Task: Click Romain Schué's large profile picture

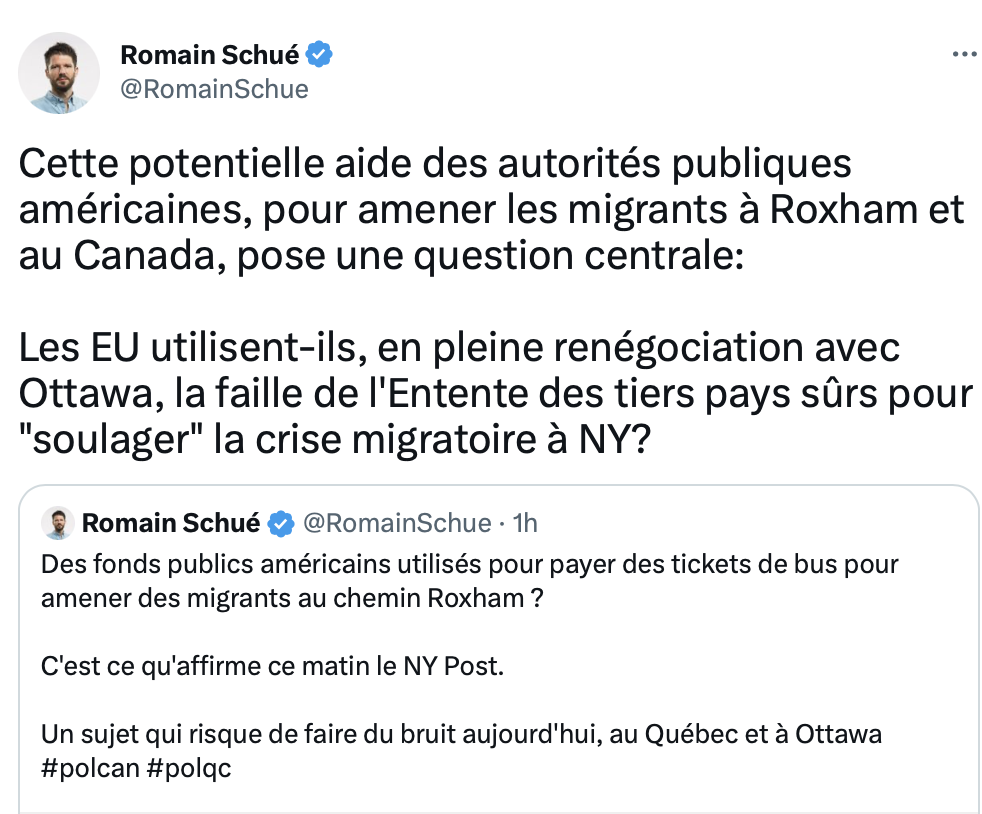Action: [x=59, y=73]
